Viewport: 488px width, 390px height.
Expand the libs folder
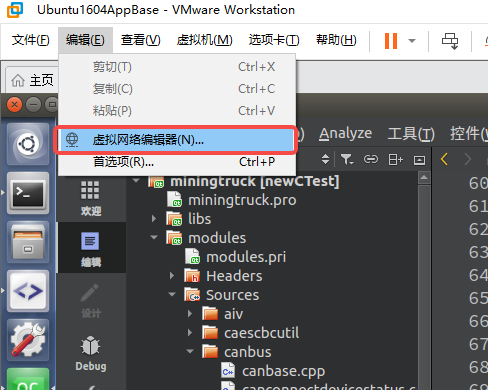click(154, 219)
